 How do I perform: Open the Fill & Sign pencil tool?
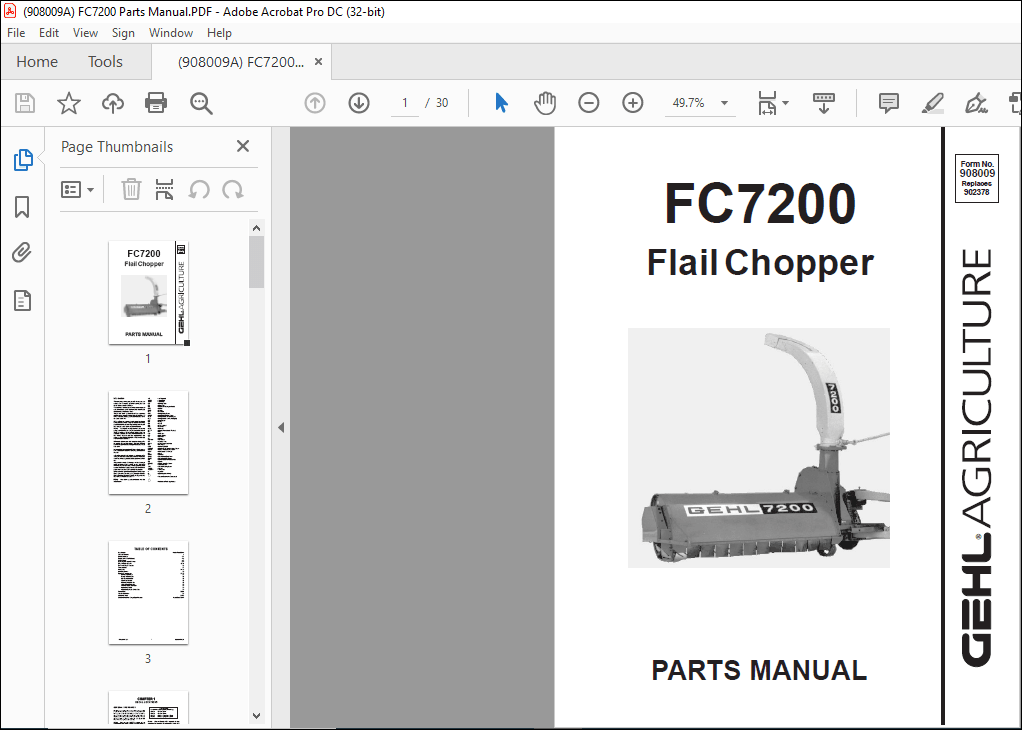tap(932, 102)
